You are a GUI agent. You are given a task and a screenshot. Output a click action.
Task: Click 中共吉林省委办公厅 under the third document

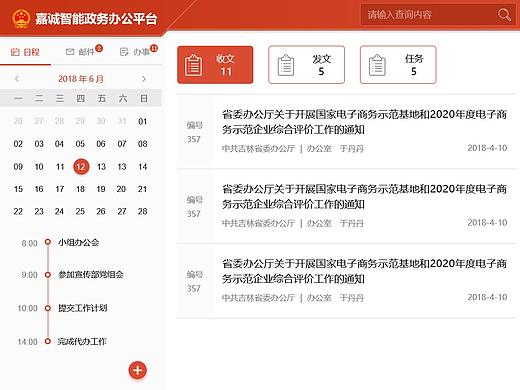[x=258, y=298]
